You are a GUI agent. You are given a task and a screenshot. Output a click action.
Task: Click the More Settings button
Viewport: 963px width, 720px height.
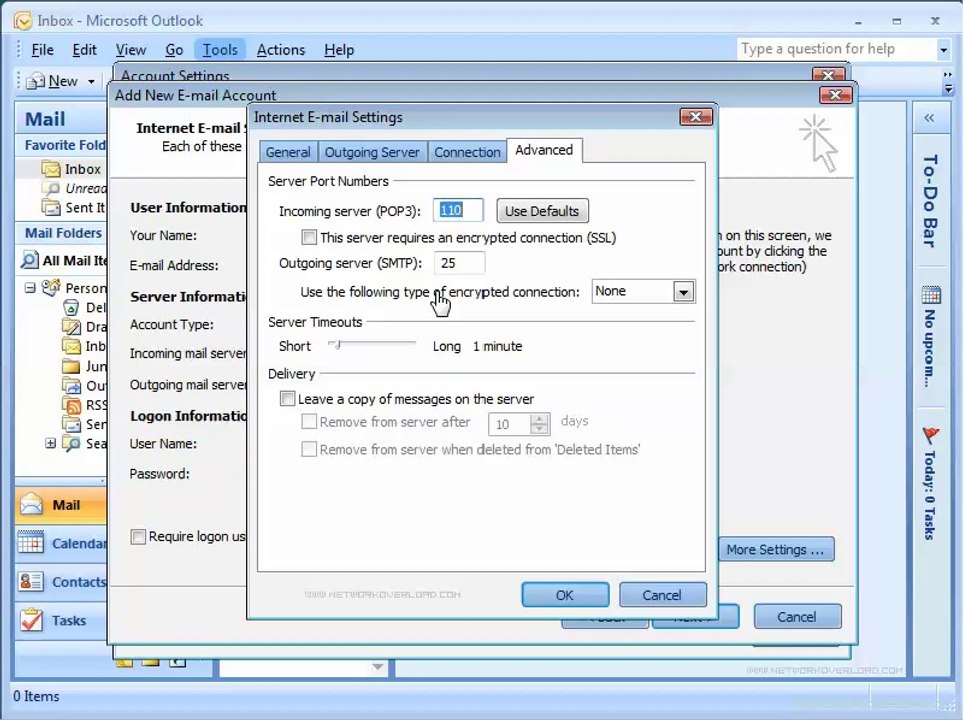[x=775, y=549]
